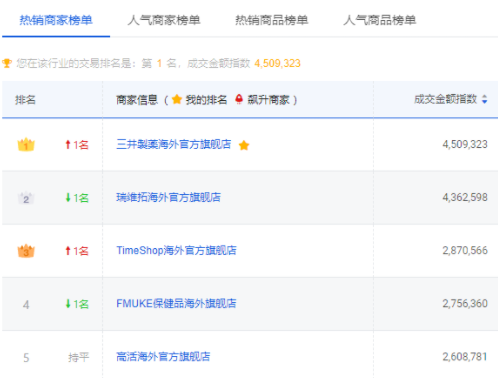Switch to the 人气商家榜单 tab
This screenshot has height=378, width=498.
pos(164,20)
